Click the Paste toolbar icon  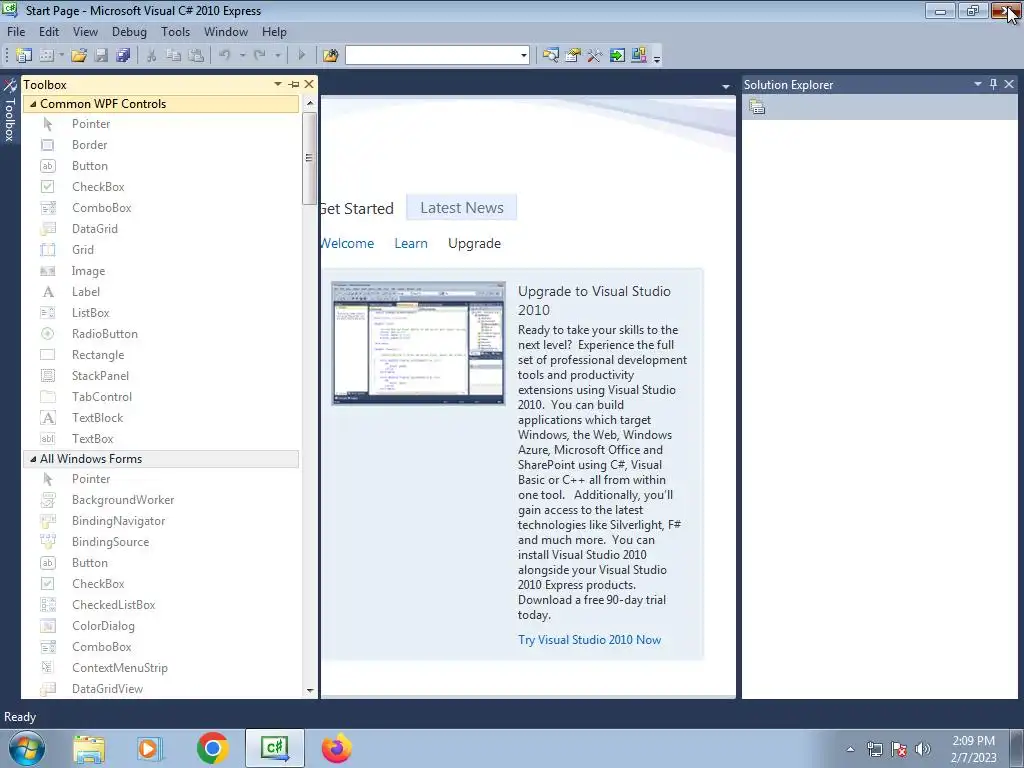pyautogui.click(x=196, y=56)
